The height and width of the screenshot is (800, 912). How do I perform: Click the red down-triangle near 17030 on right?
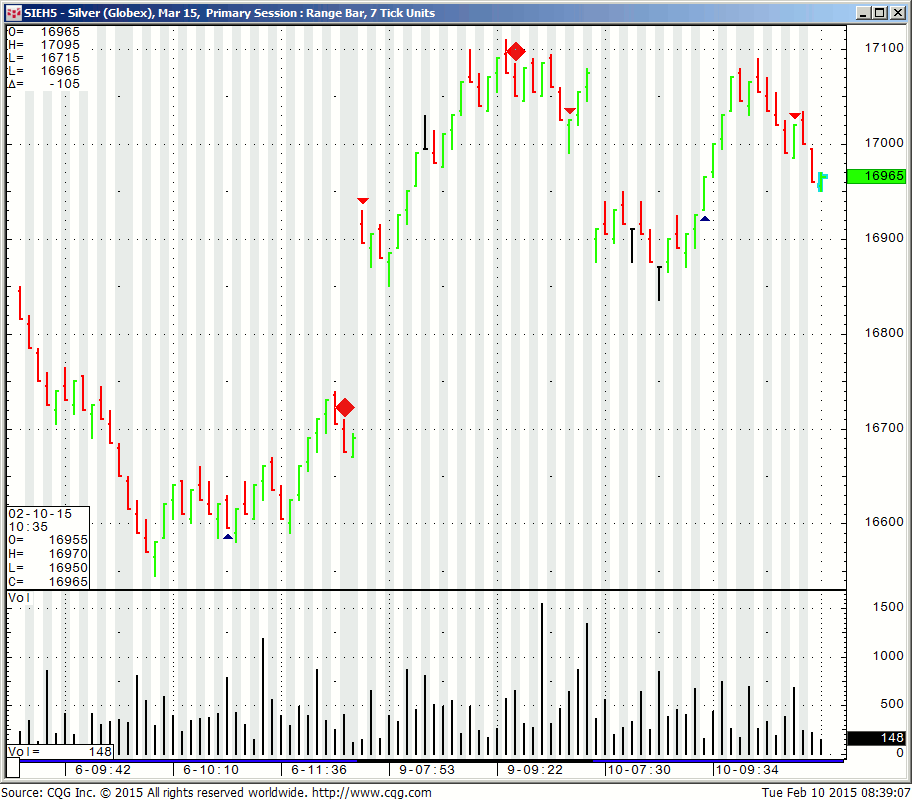795,116
